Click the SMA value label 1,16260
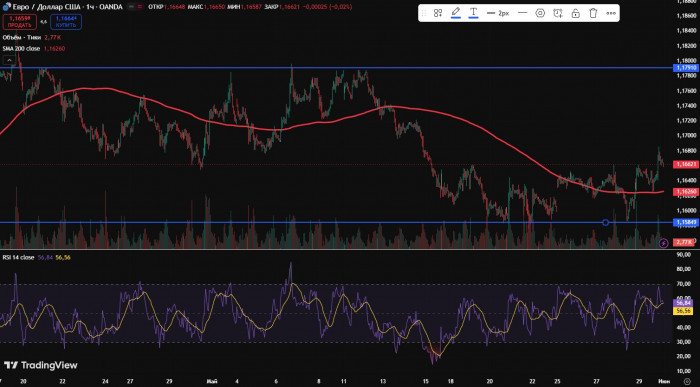 pos(685,191)
